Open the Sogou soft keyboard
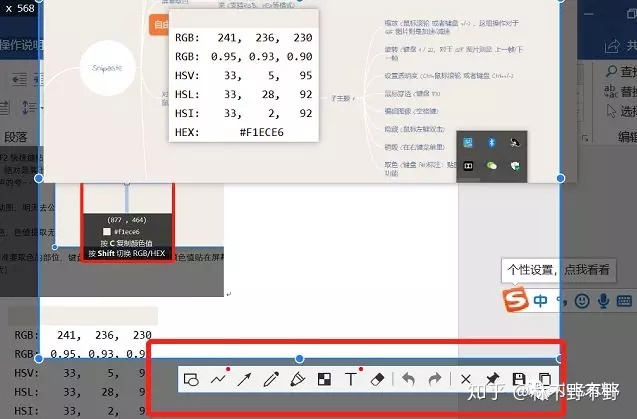637x419 pixels. (x=624, y=301)
